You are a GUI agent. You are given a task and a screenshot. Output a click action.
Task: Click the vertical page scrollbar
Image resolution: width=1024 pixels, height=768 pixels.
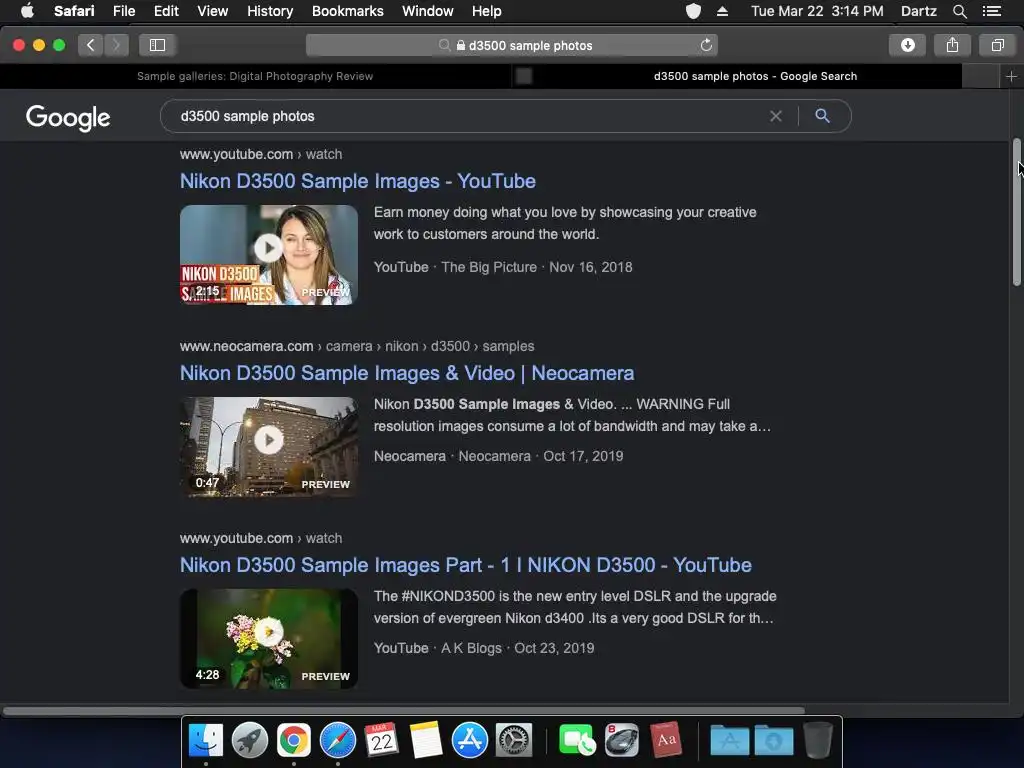pyautogui.click(x=1017, y=212)
